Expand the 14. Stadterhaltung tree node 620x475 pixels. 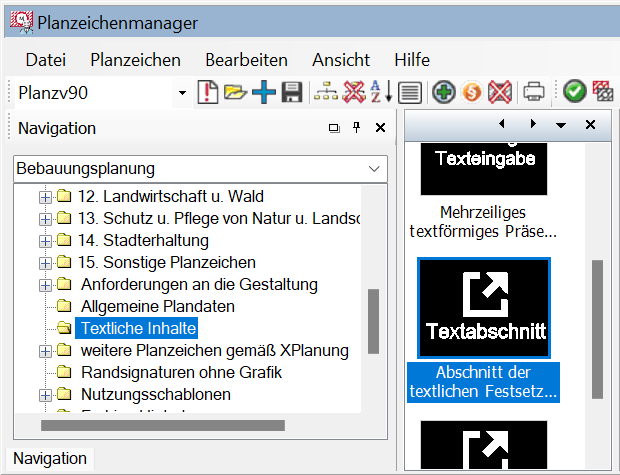pos(45,240)
